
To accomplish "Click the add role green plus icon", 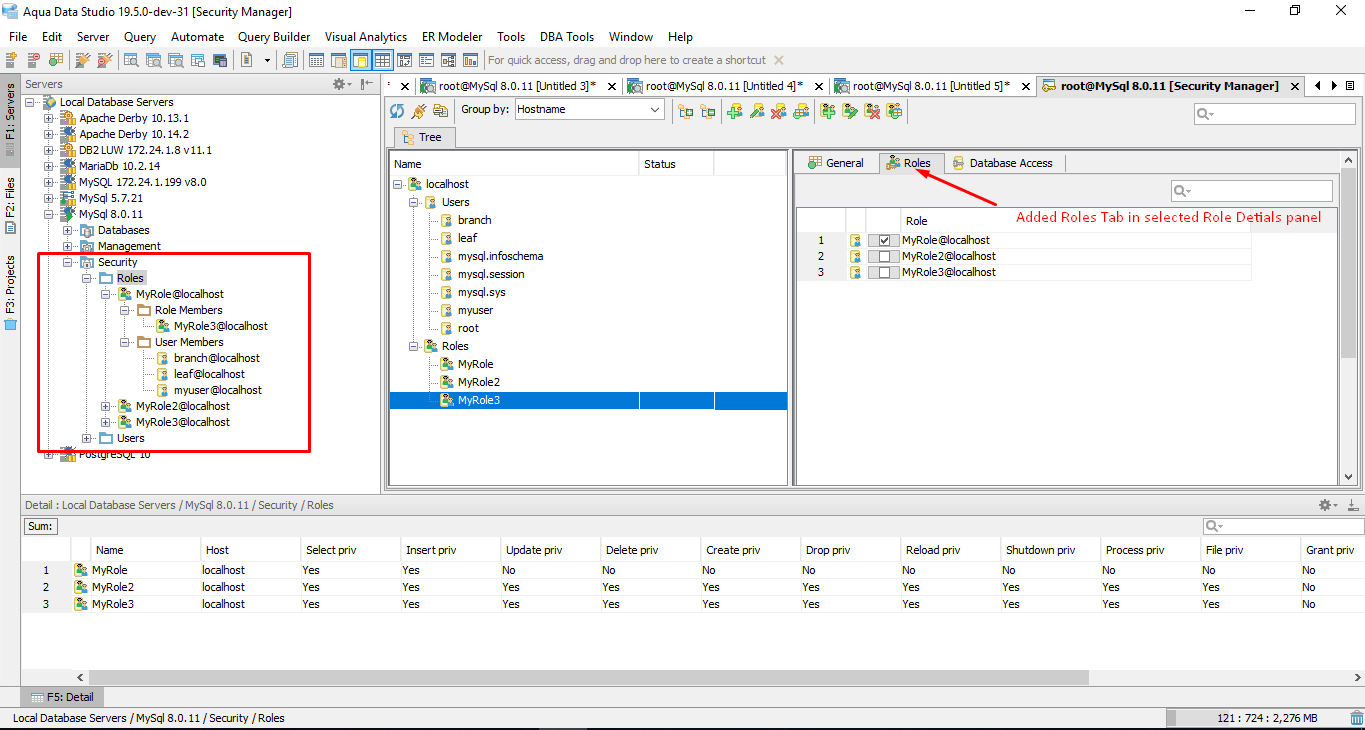I will coord(828,111).
